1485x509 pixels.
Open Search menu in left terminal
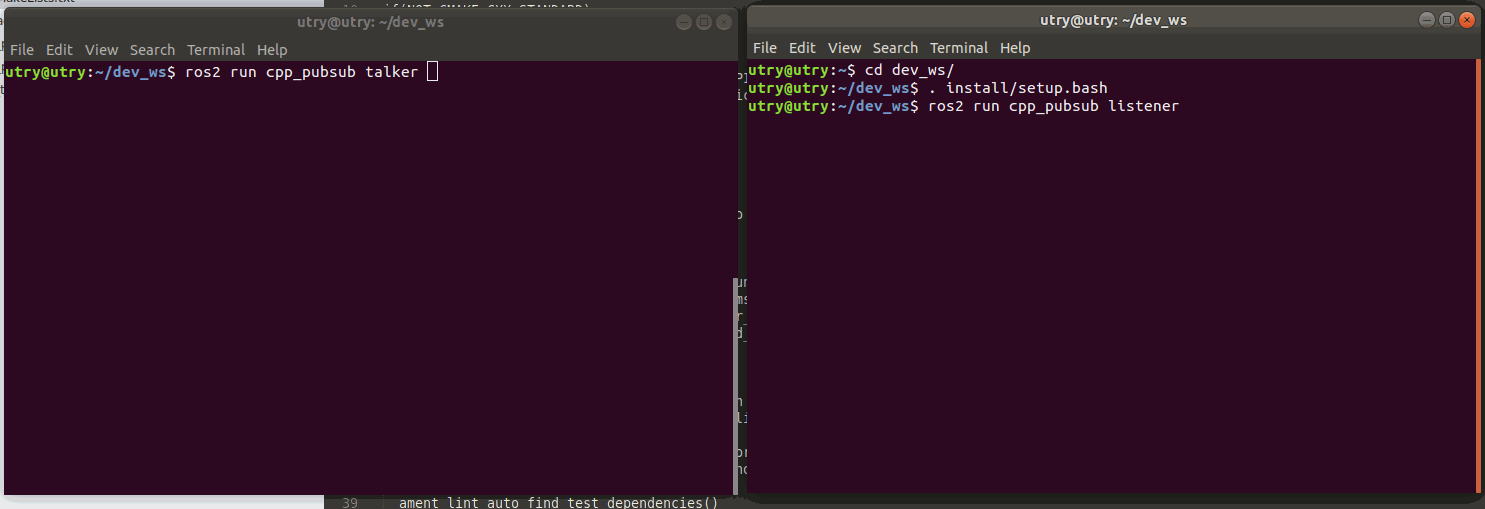pos(152,50)
